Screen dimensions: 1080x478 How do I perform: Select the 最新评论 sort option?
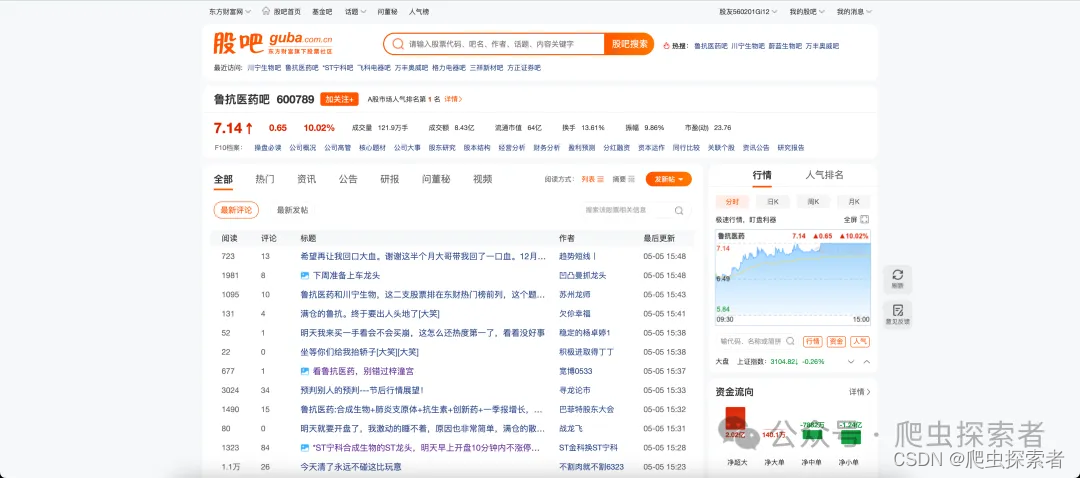tap(236, 210)
